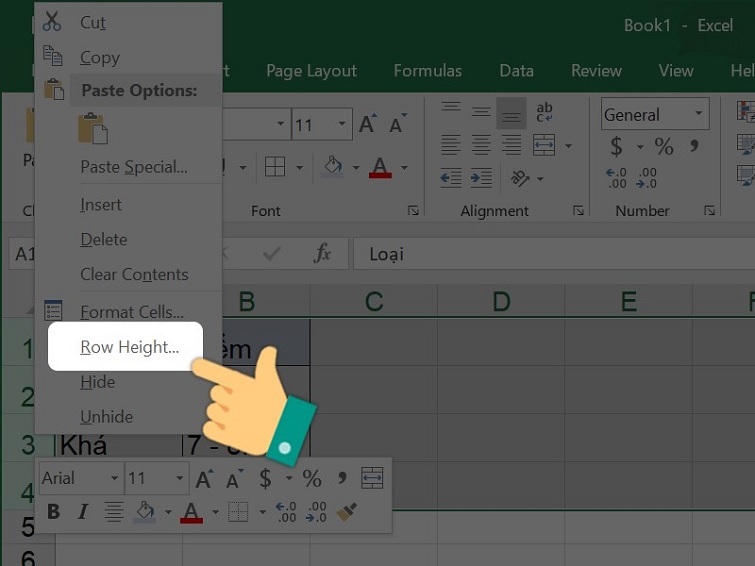755x566 pixels.
Task: Select column E header
Action: (x=628, y=301)
